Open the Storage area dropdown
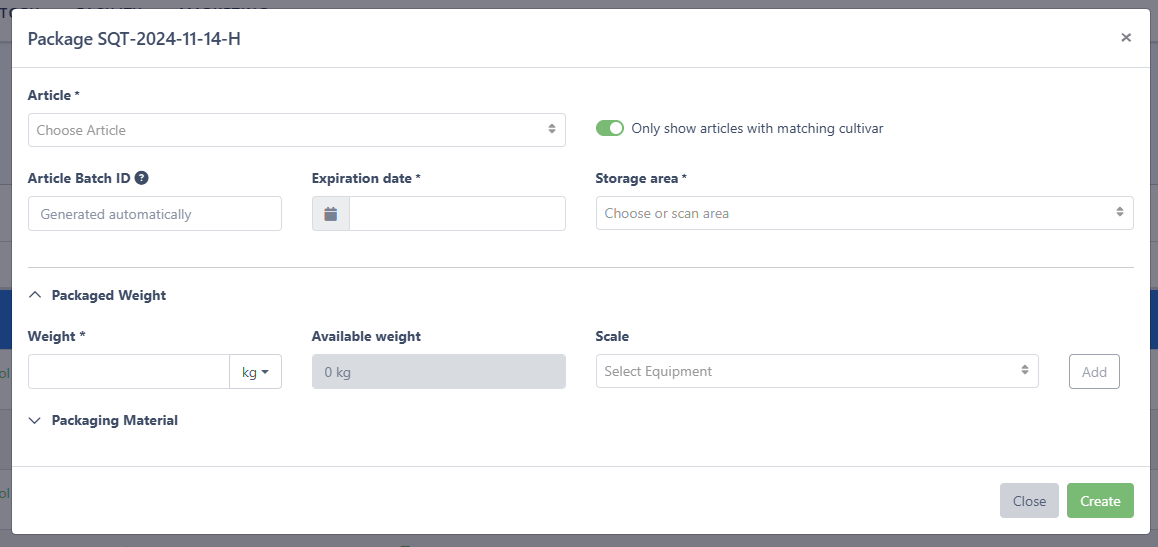Screen dimensions: 1158x547 [x=864, y=213]
